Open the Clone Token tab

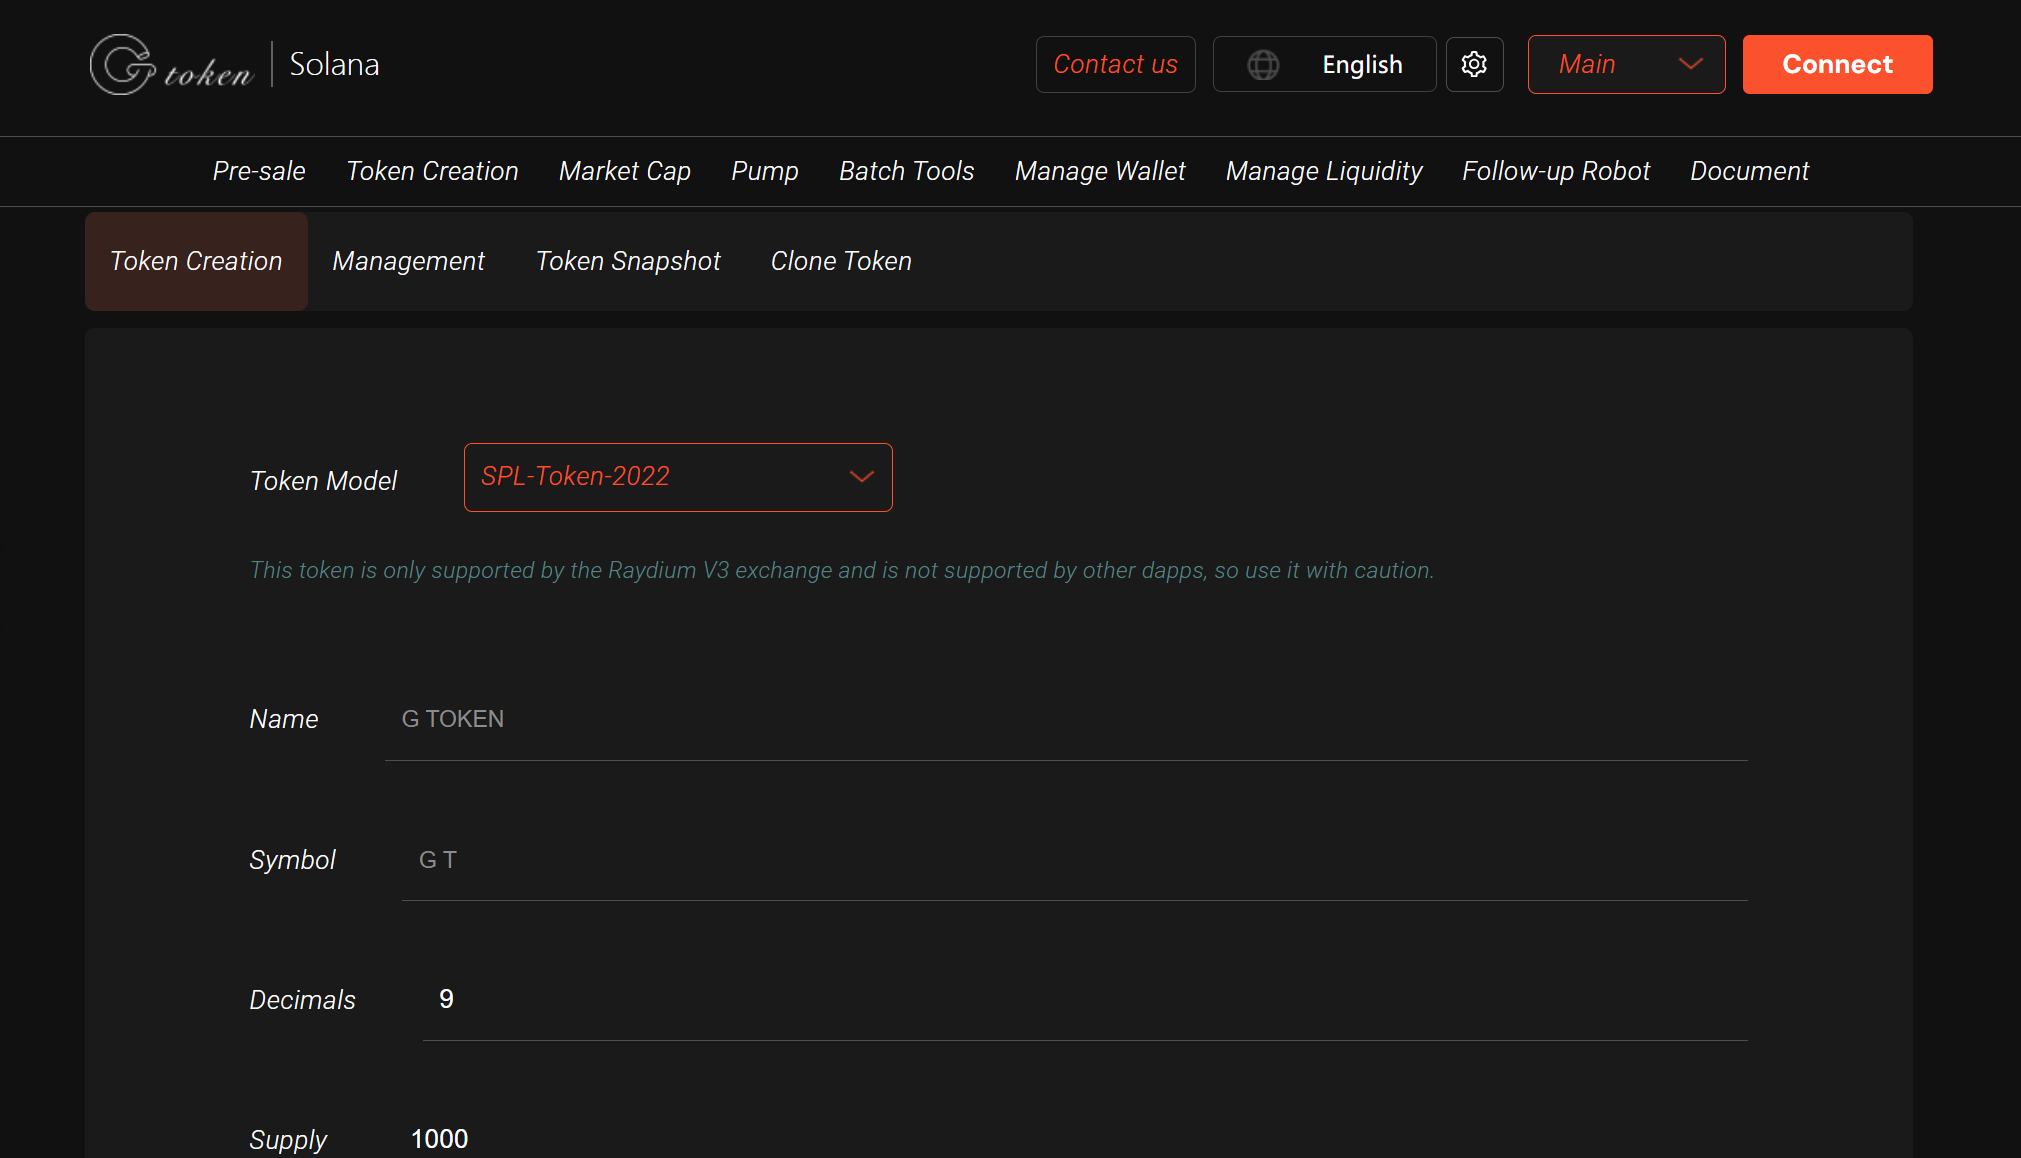(x=841, y=261)
